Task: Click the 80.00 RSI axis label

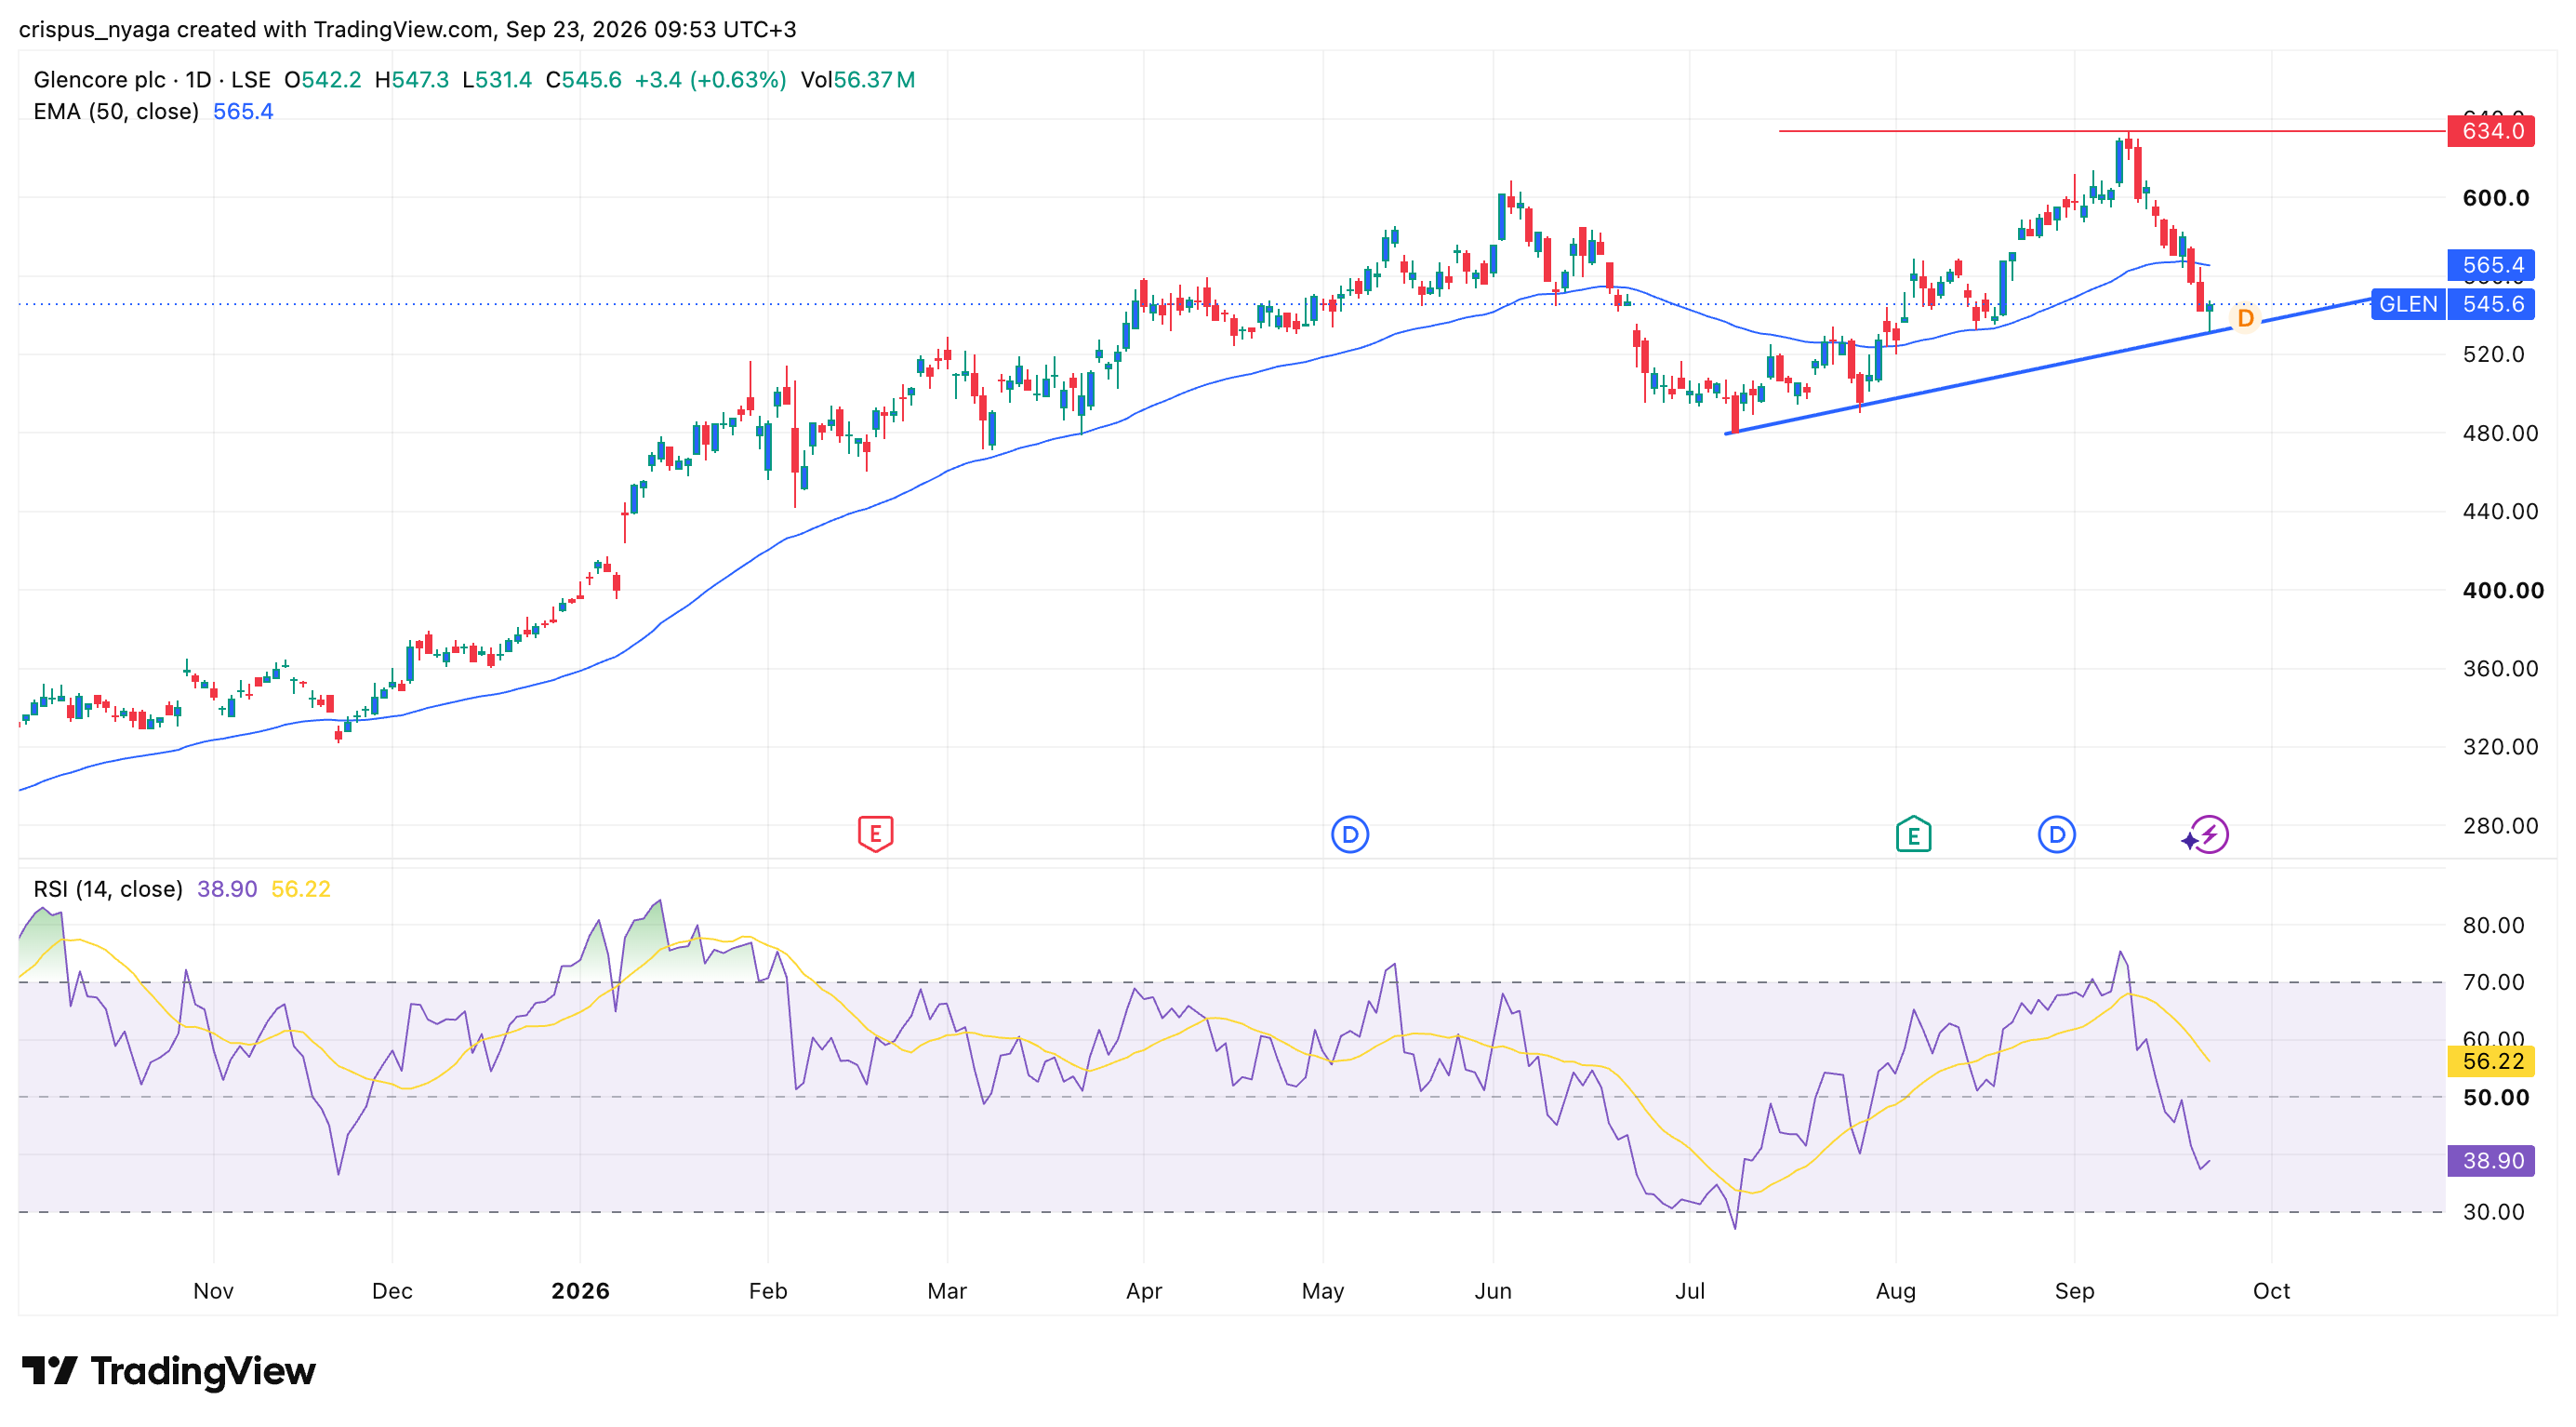Action: pyautogui.click(x=2494, y=925)
